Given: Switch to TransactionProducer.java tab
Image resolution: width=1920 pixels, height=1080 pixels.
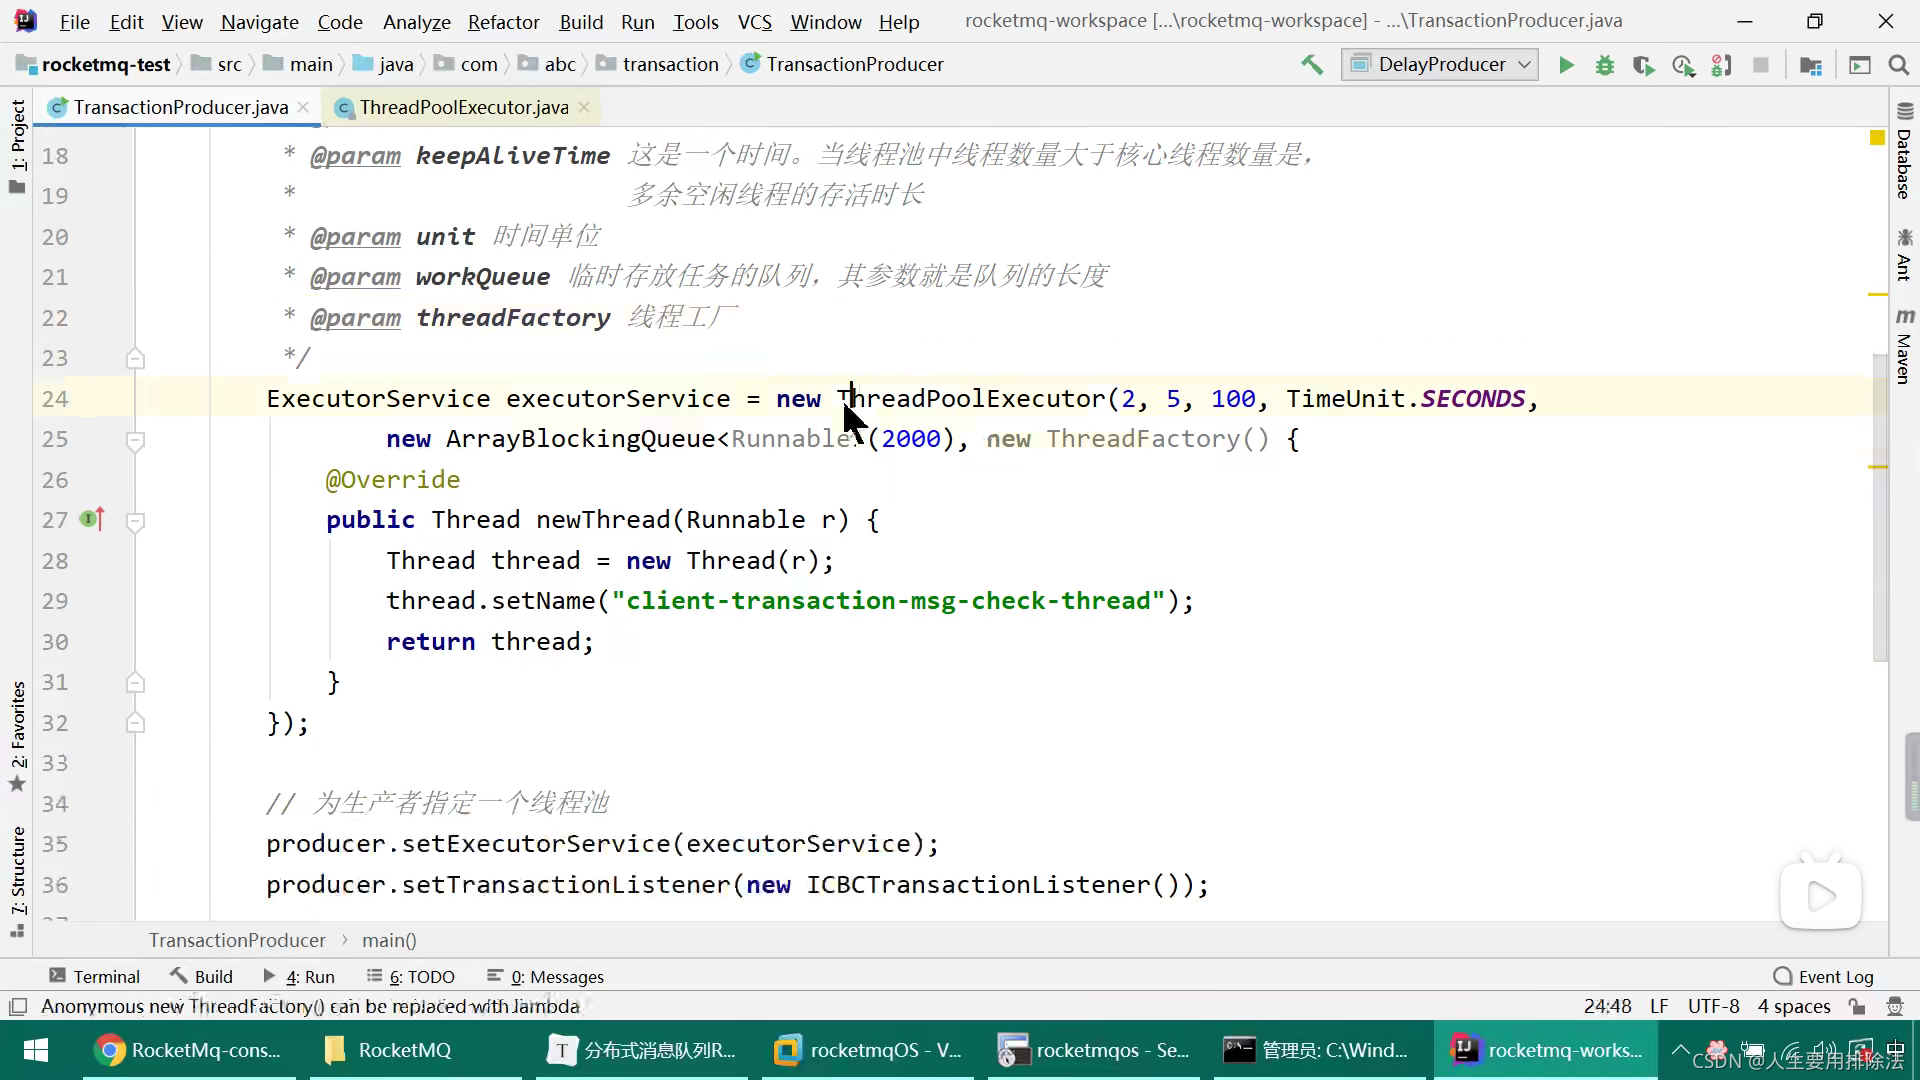Looking at the screenshot, I should click(x=181, y=107).
